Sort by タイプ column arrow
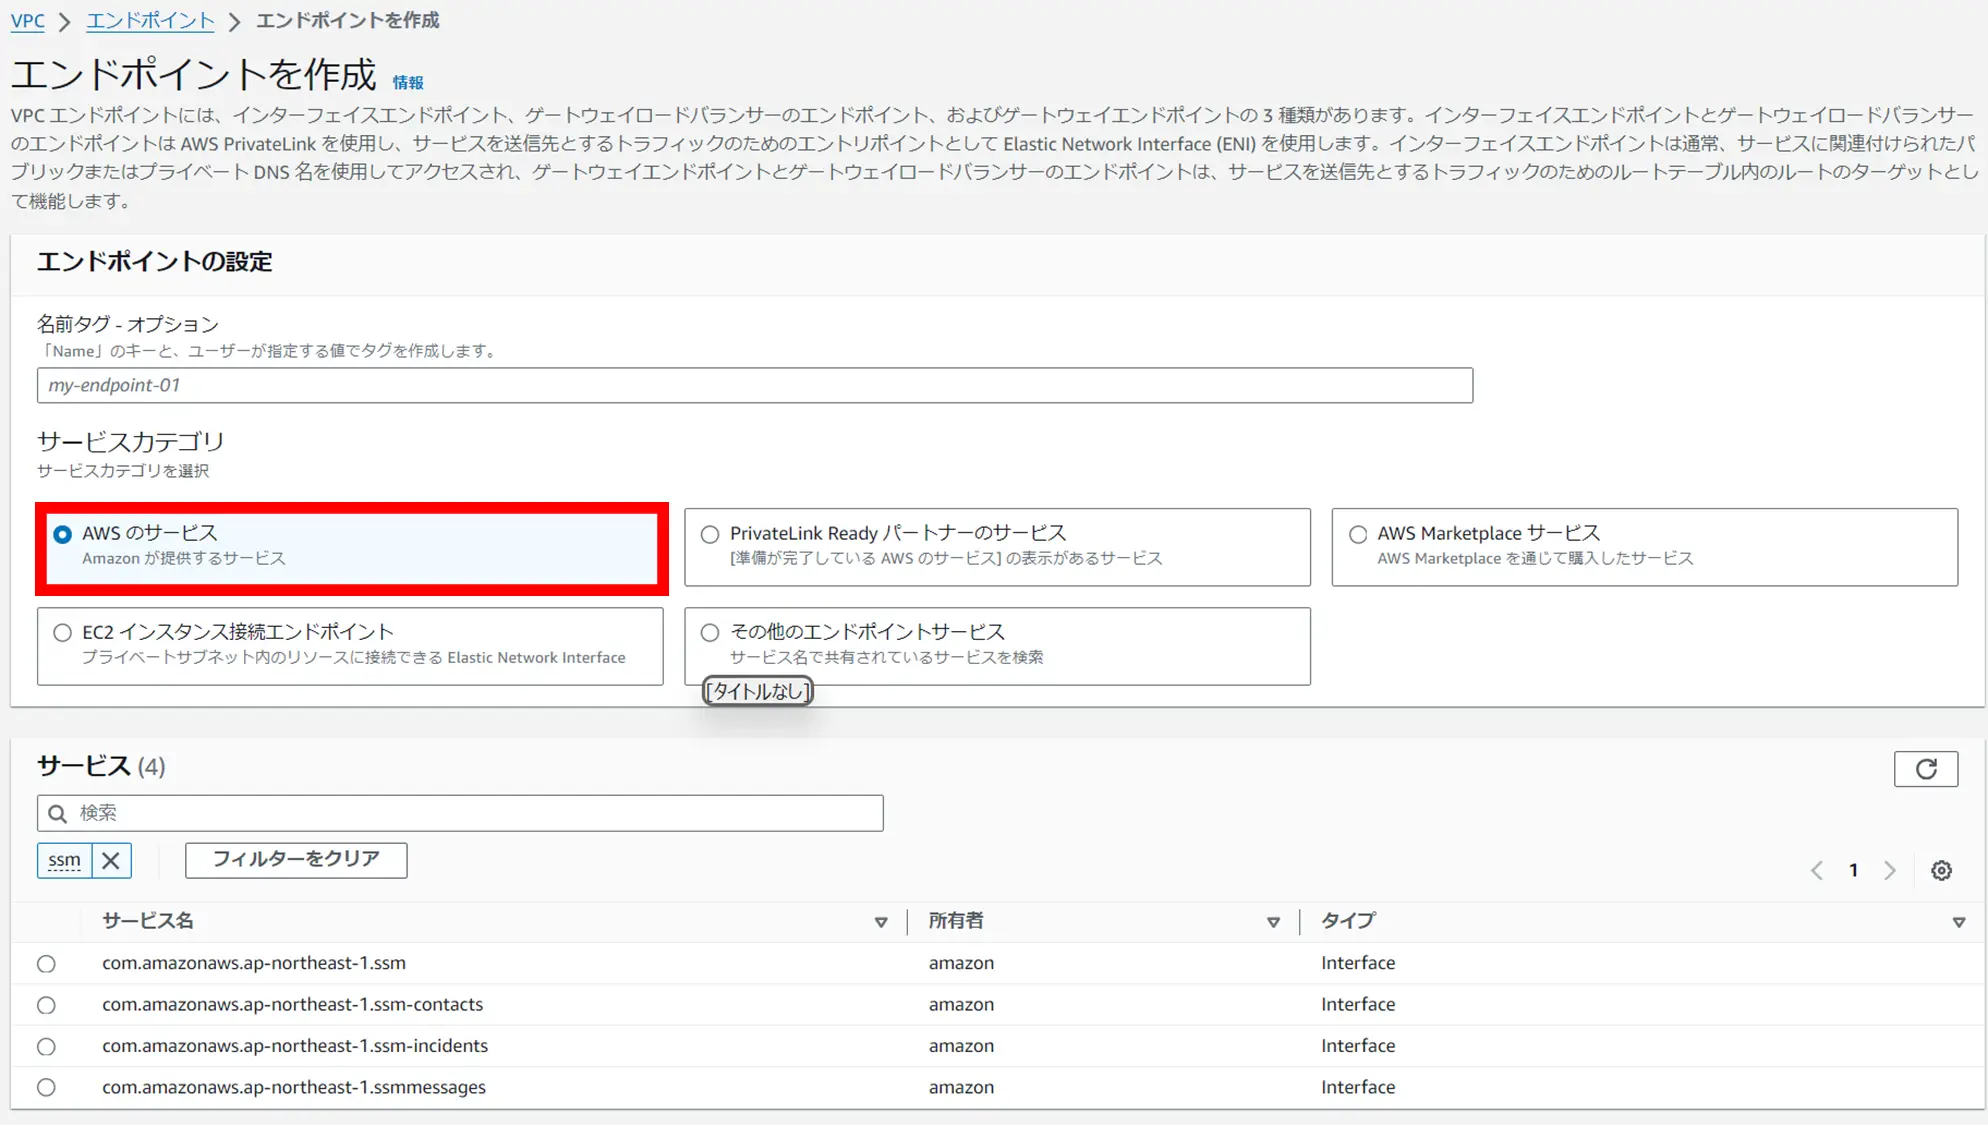Screen dimensions: 1988x1125 [1958, 922]
